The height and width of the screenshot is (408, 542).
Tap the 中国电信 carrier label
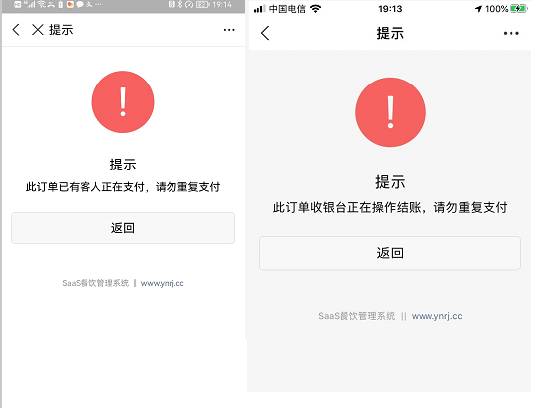(287, 9)
